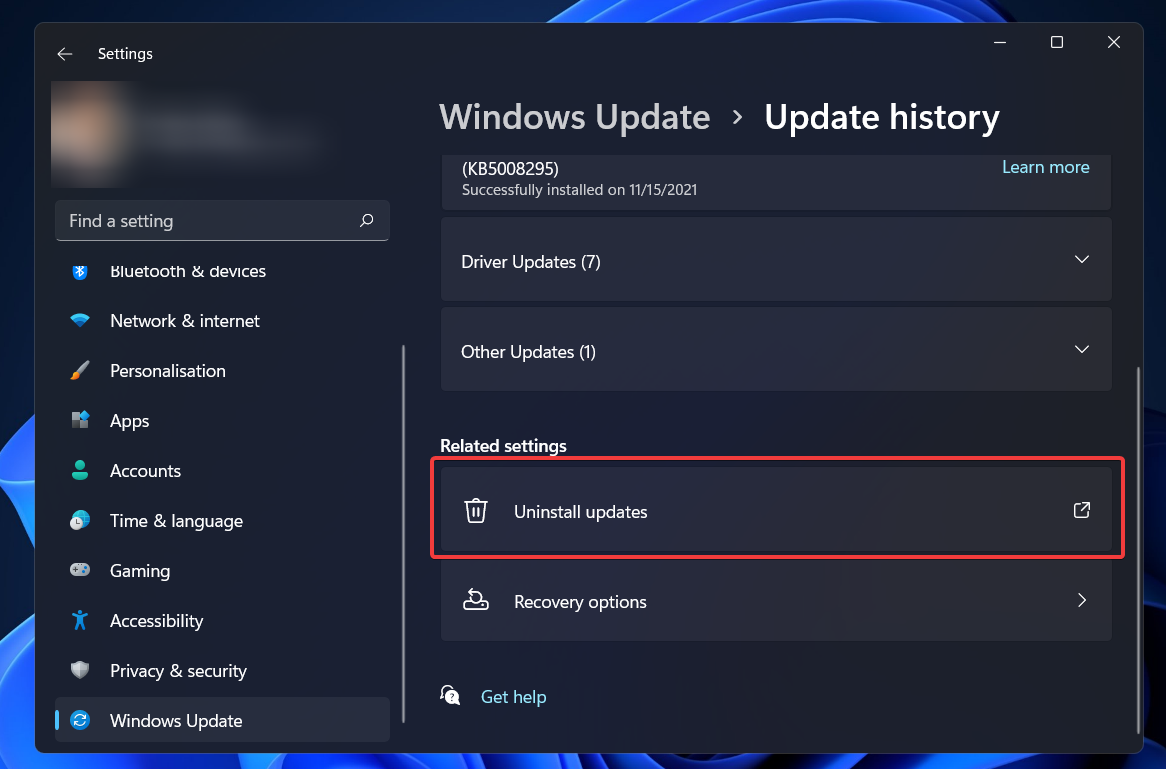Go back with the Settings back arrow
1166x769 pixels.
click(65, 54)
